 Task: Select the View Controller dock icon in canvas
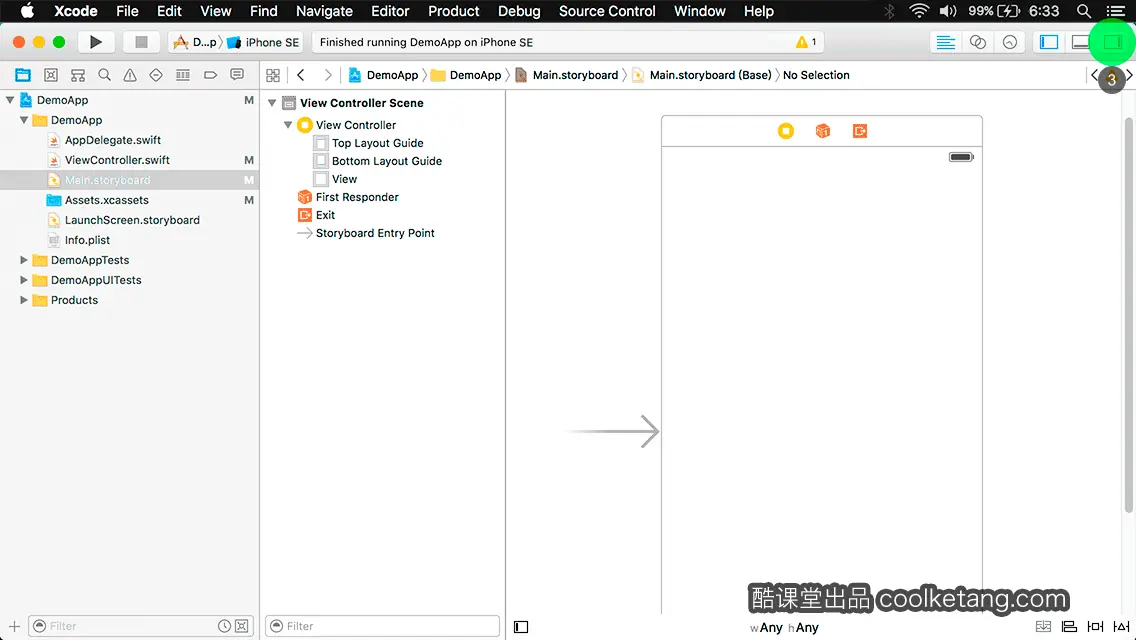coord(785,131)
